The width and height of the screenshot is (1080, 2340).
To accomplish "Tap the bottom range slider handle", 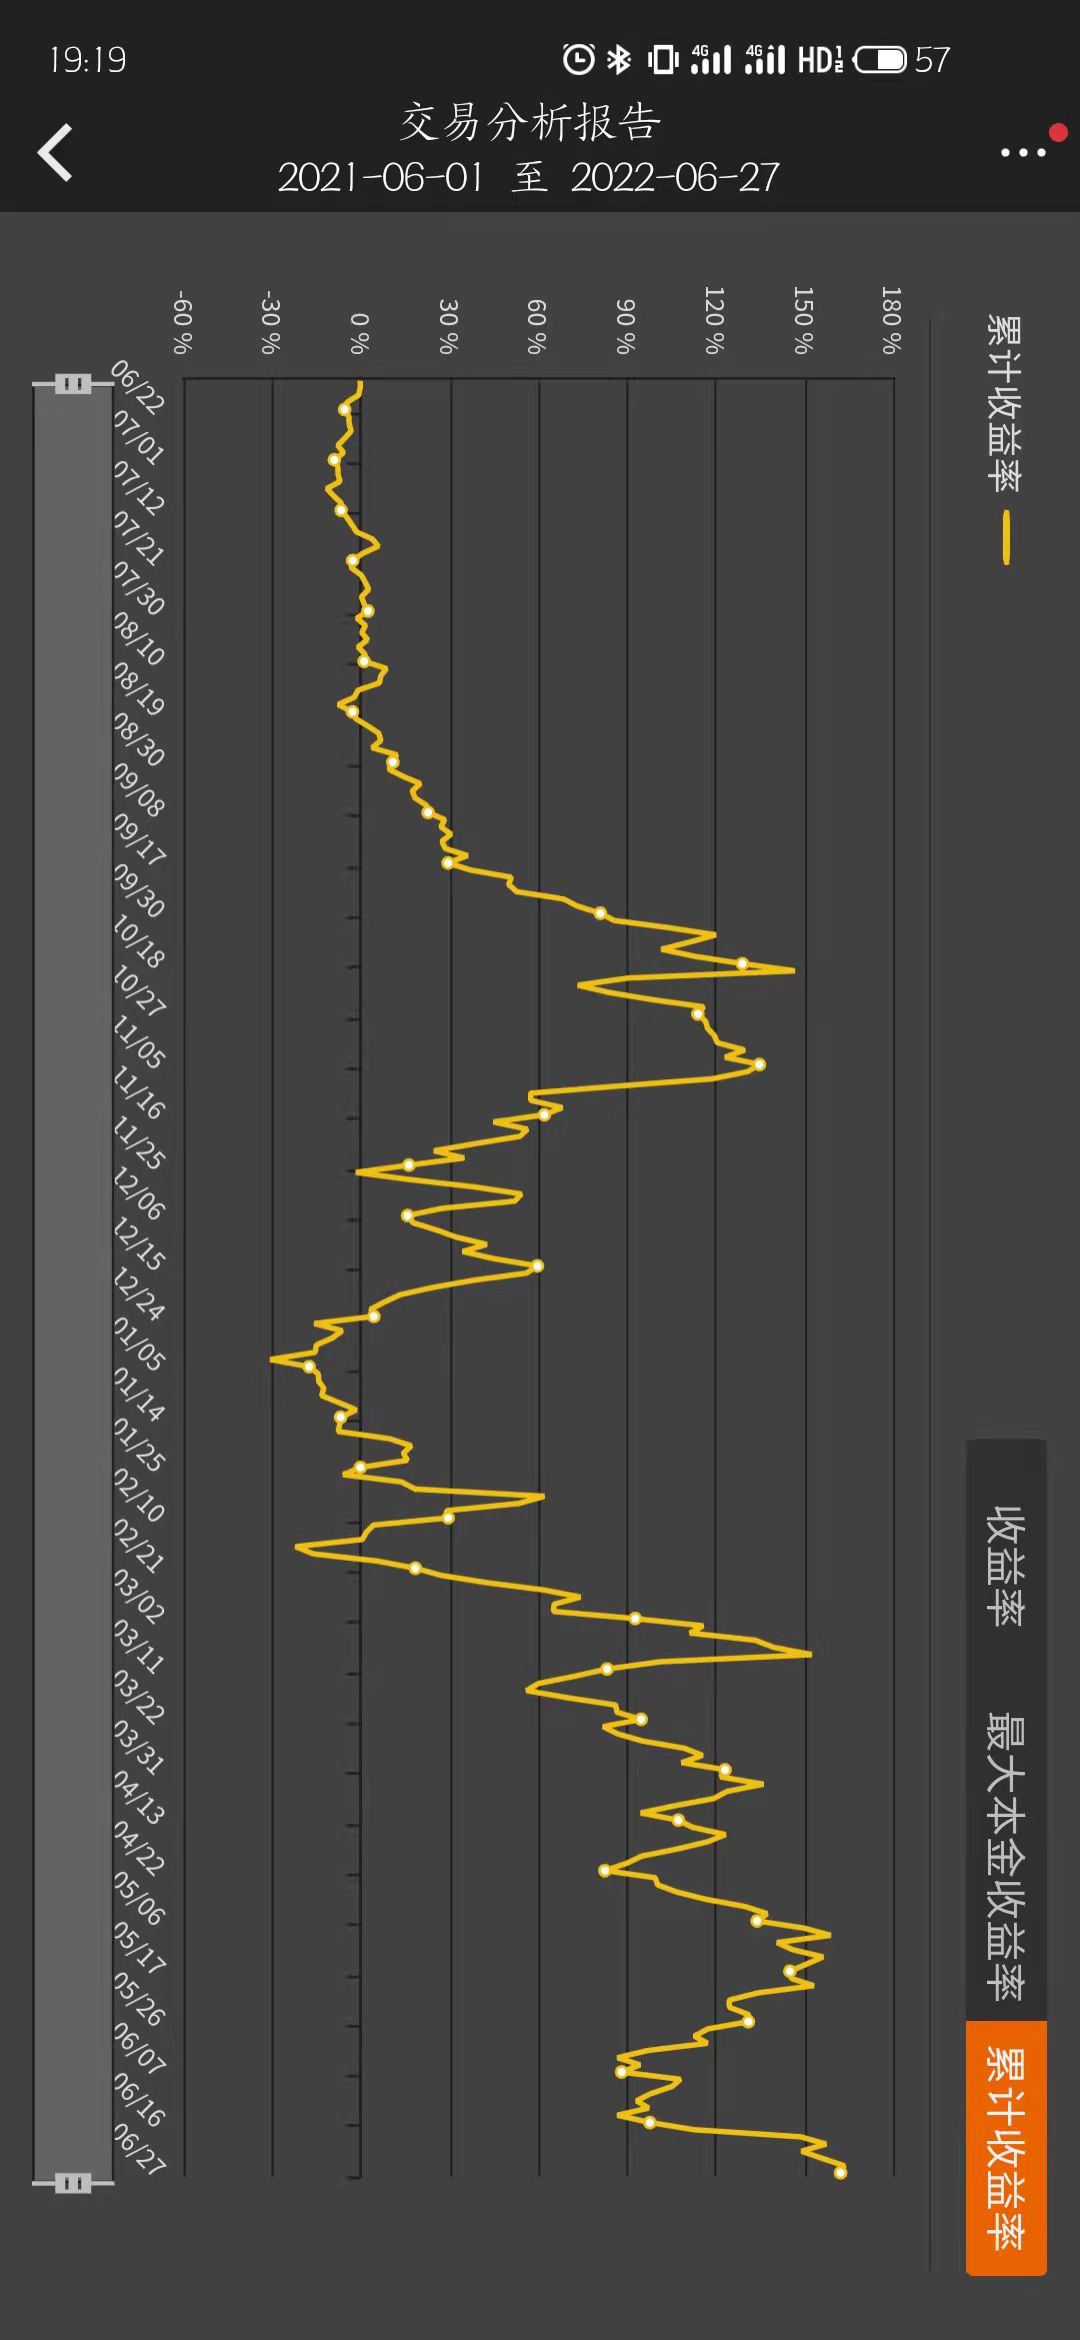I will (x=73, y=2182).
